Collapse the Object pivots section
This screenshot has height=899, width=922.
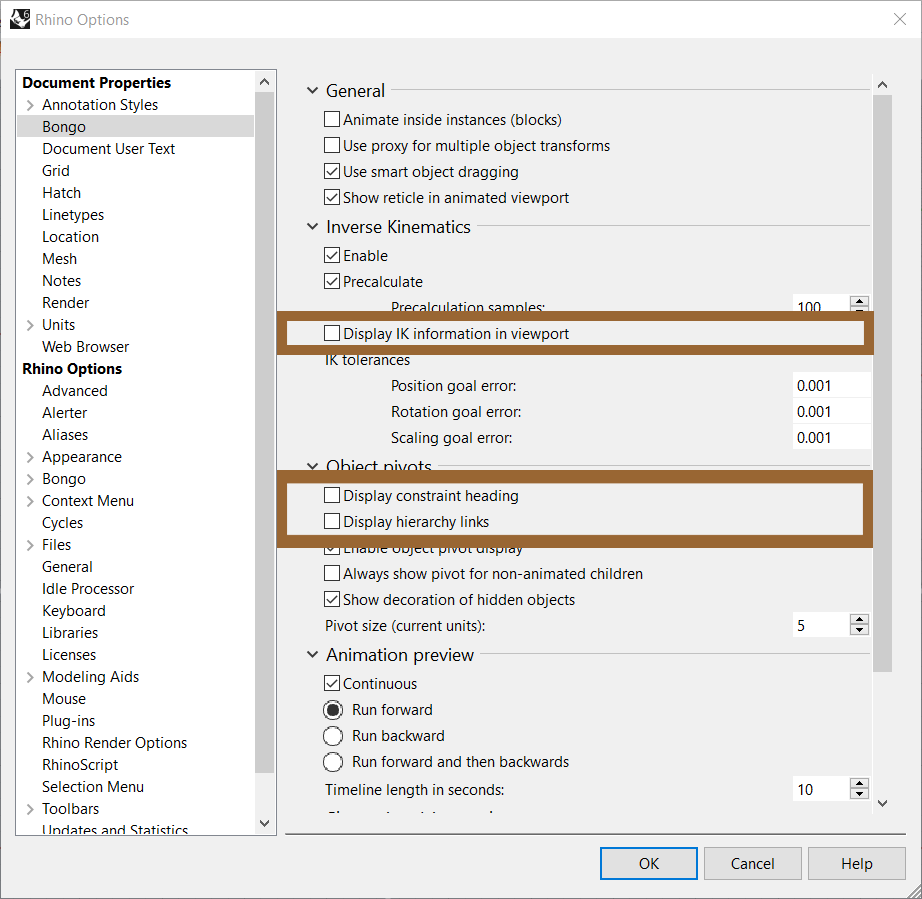(312, 466)
